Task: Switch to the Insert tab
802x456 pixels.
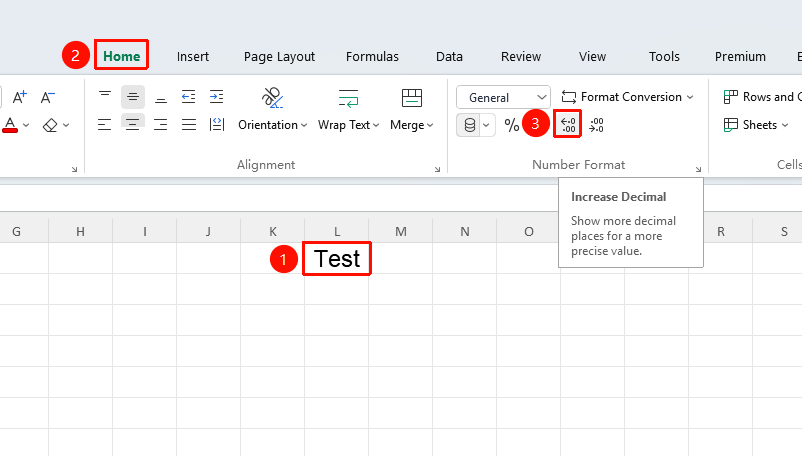Action: [x=193, y=56]
